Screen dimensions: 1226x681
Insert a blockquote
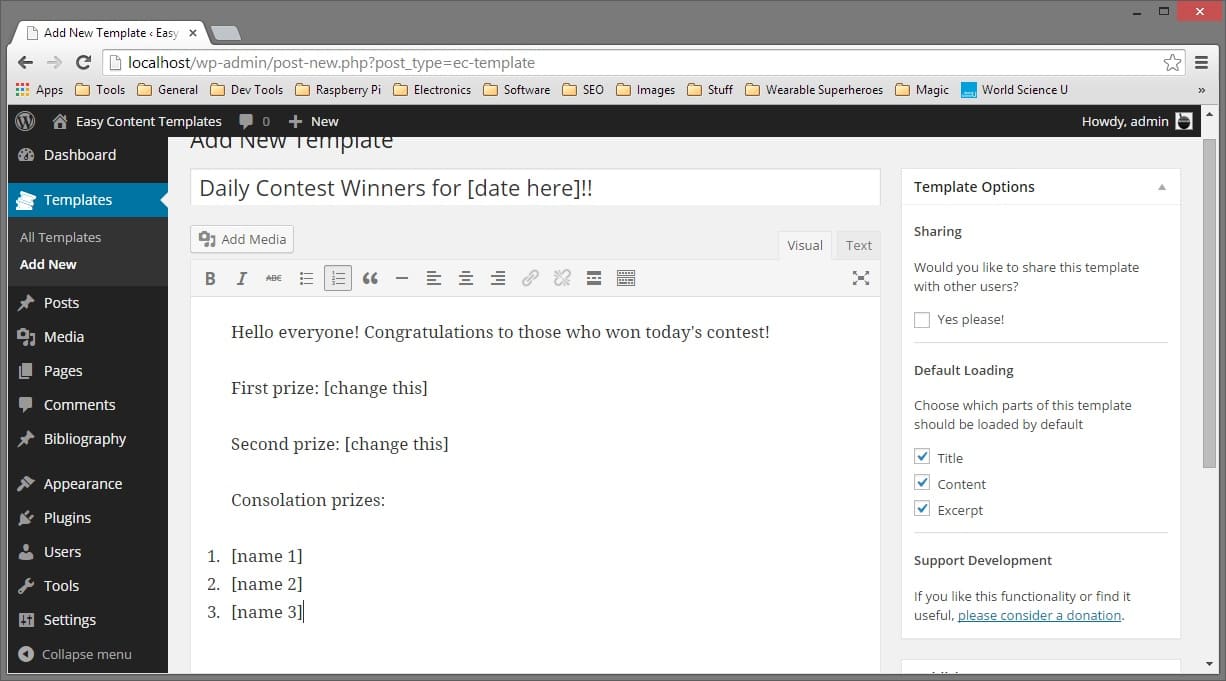(x=370, y=278)
